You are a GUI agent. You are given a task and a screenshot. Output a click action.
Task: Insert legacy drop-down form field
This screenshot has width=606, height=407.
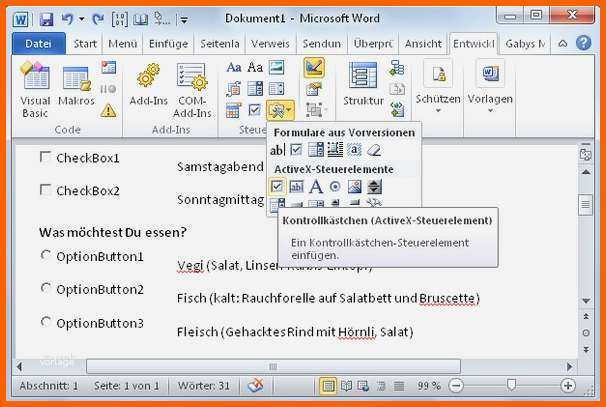316,150
